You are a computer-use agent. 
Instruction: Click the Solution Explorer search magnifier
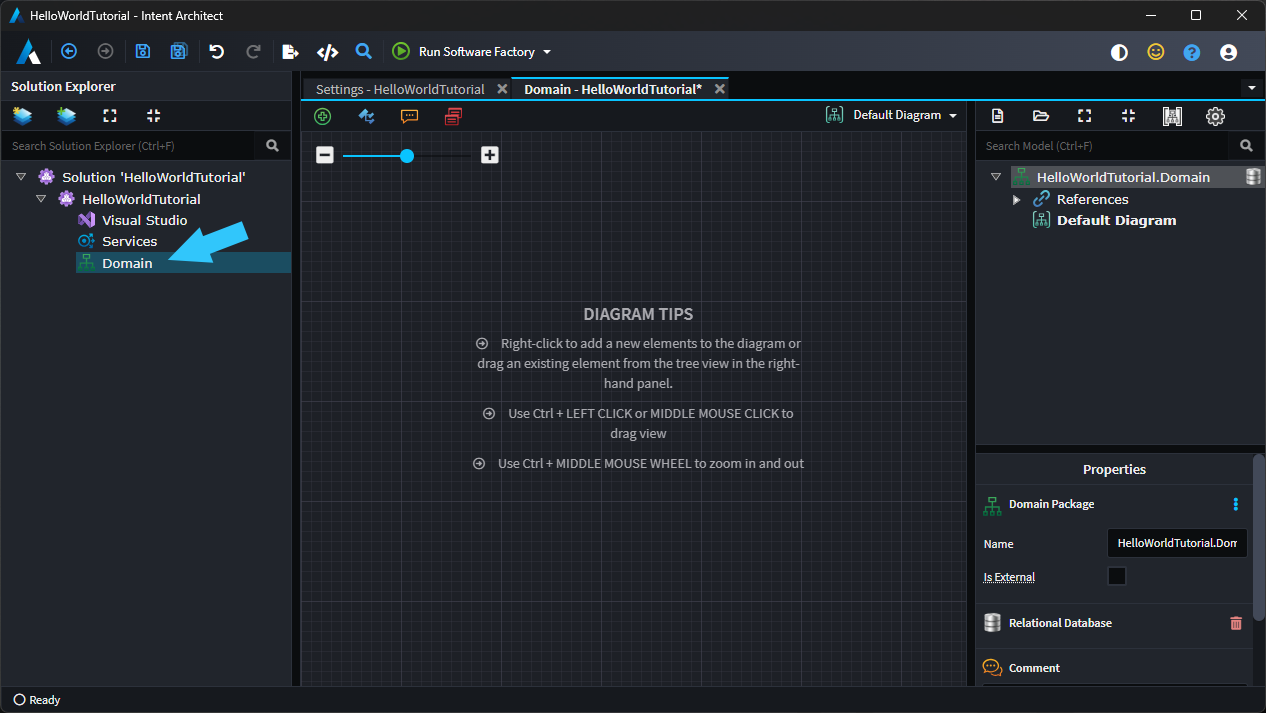[272, 146]
